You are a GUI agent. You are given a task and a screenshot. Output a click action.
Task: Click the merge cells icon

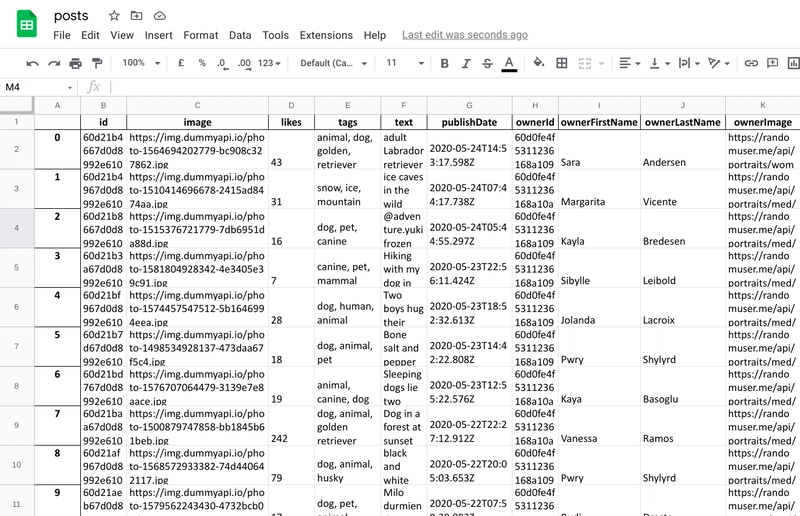click(585, 63)
